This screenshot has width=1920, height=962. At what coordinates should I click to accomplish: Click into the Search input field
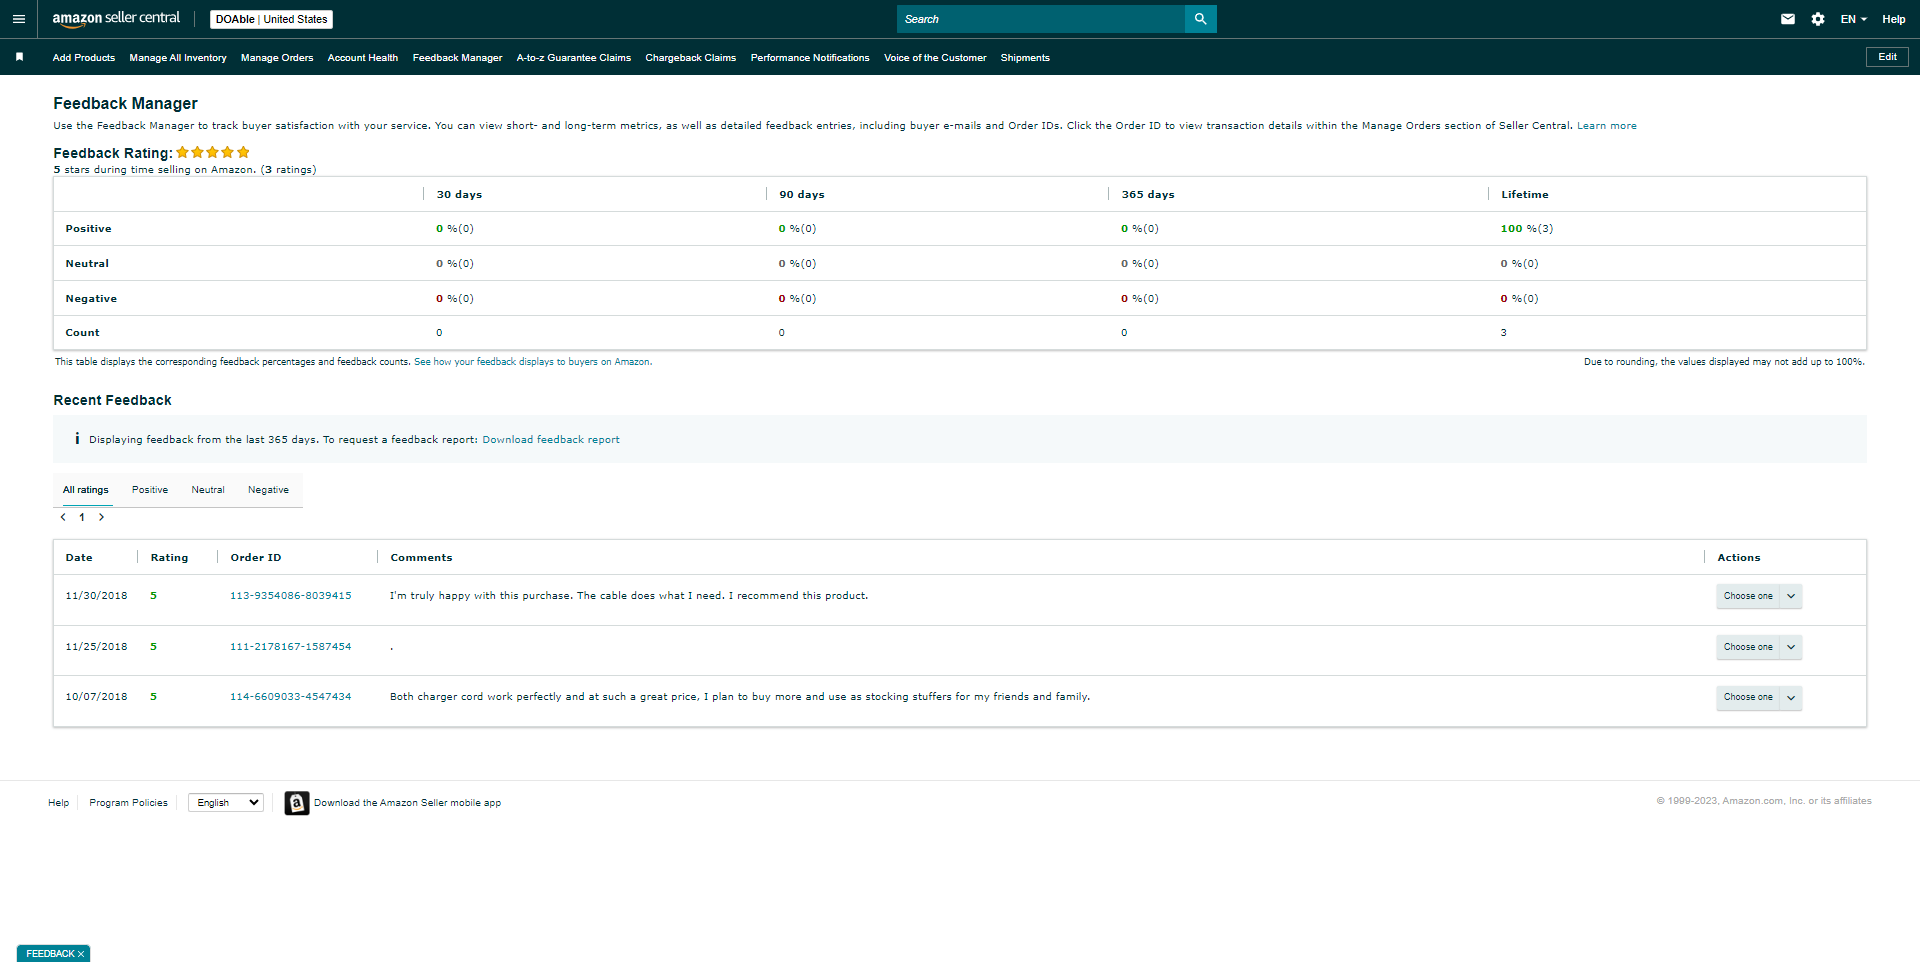click(x=1041, y=19)
